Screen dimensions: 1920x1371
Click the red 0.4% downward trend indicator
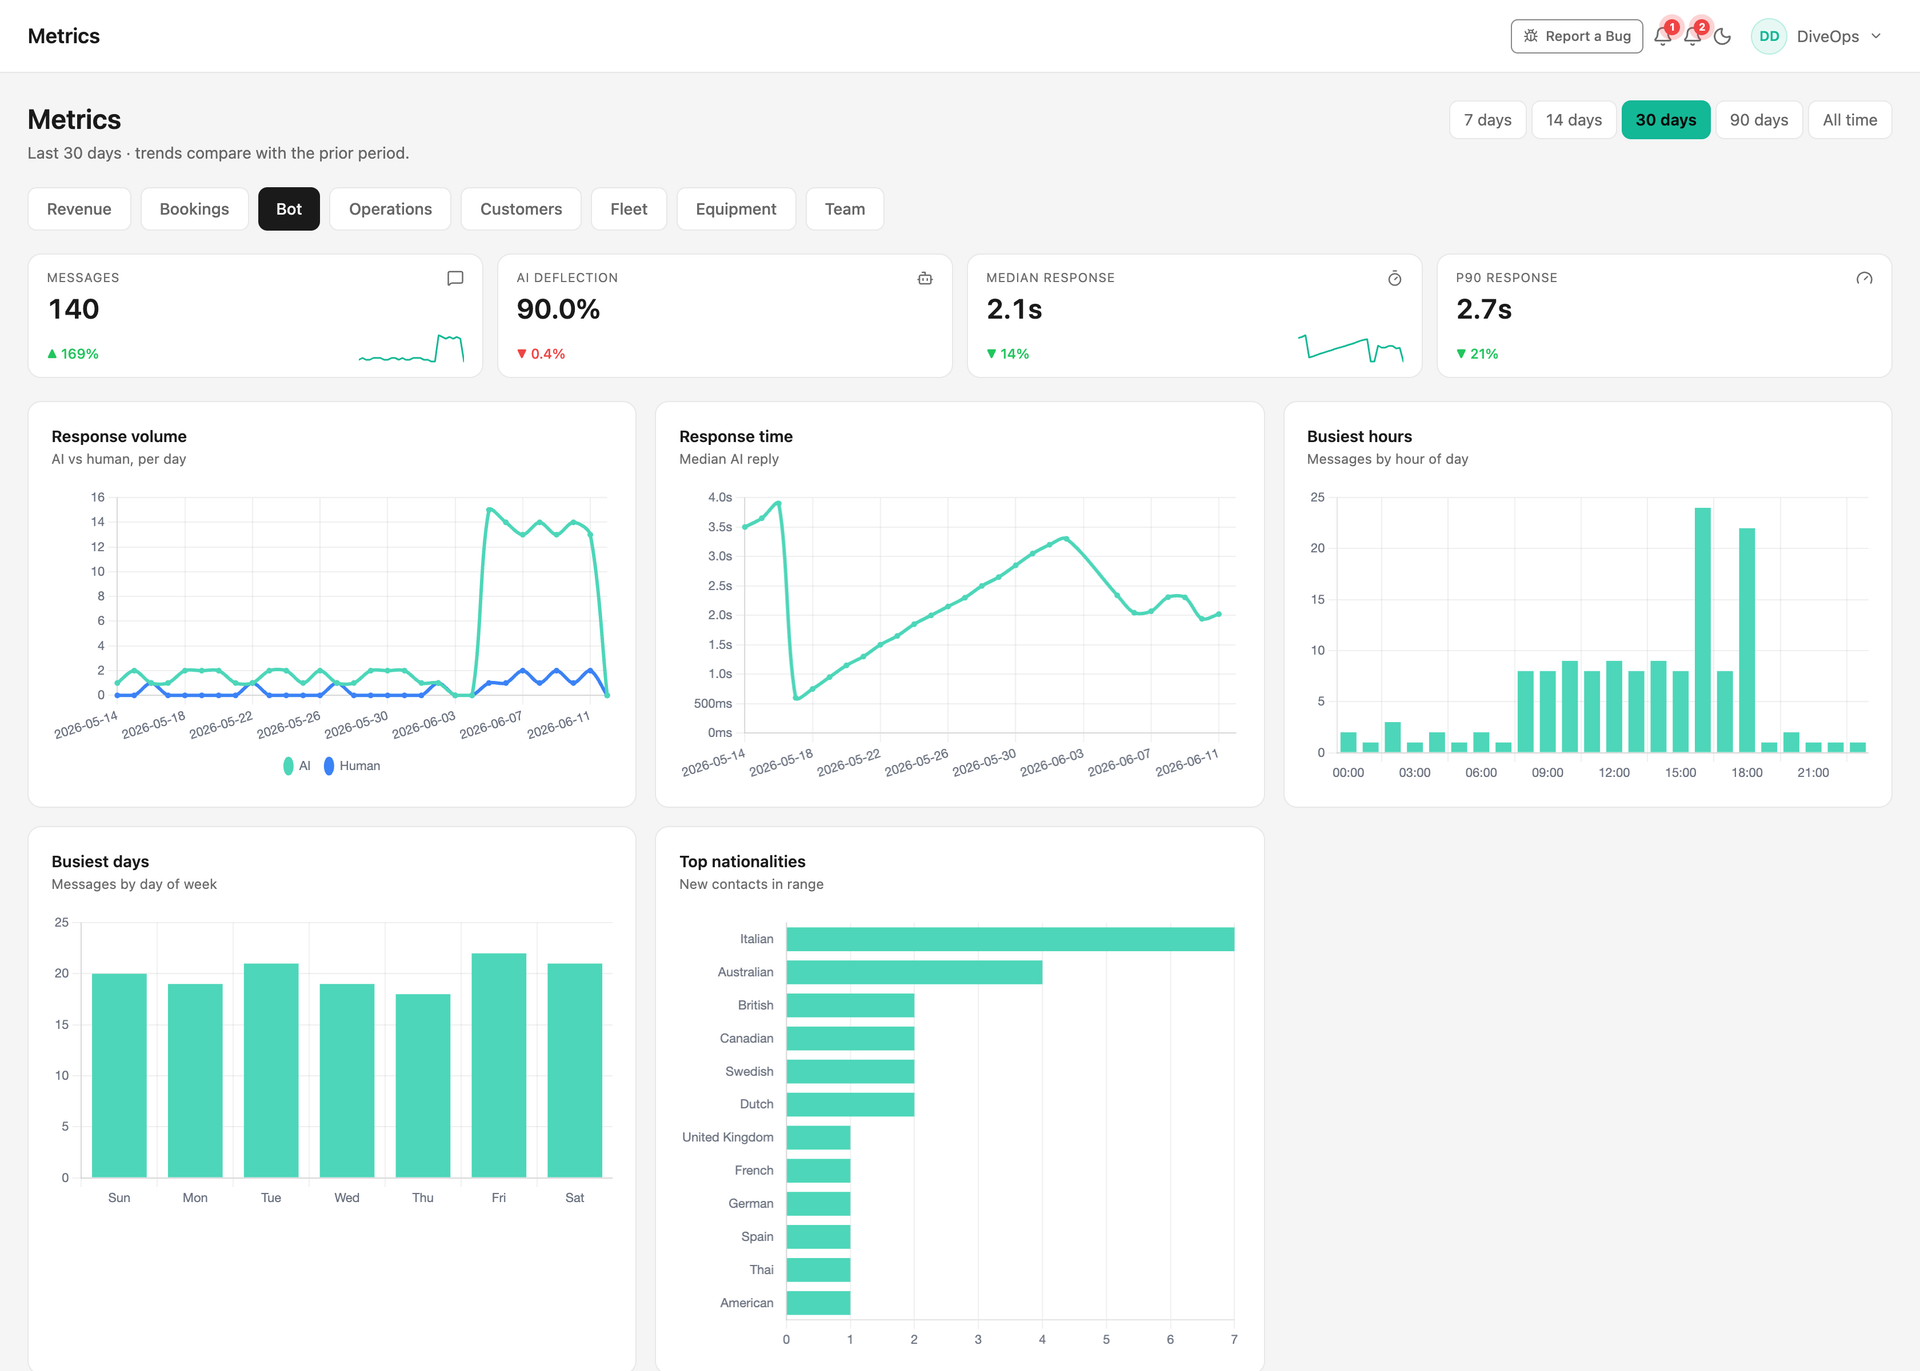tap(541, 354)
